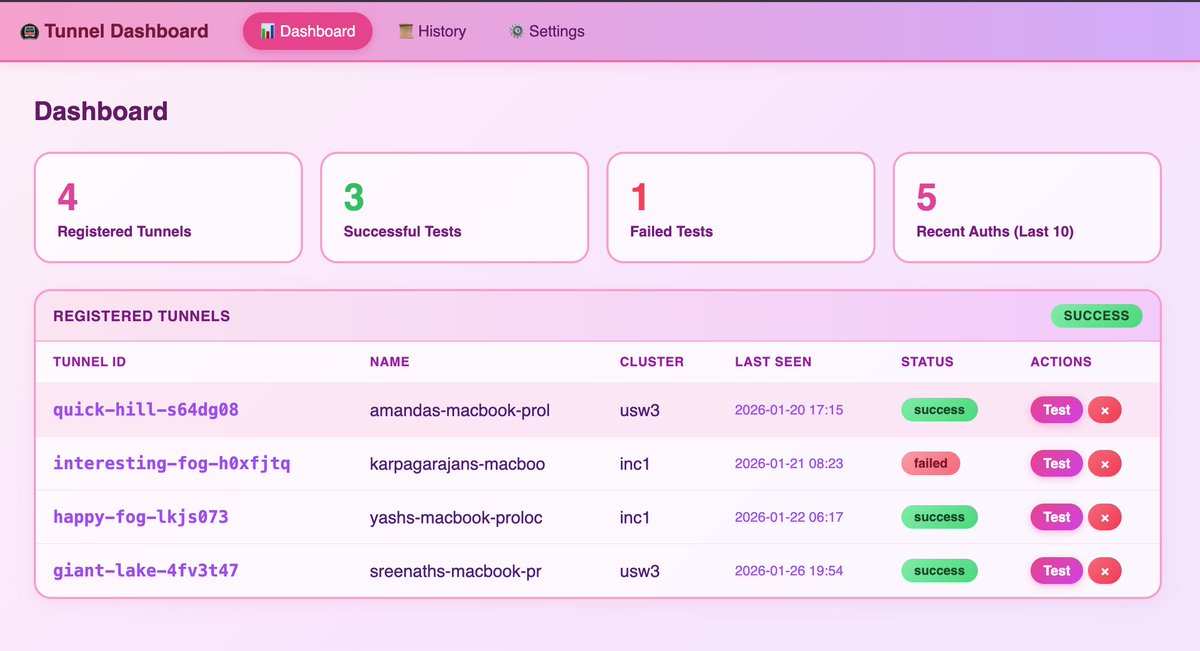
Task: Run Test for quick-hill-s64dg08
Action: click(x=1057, y=410)
